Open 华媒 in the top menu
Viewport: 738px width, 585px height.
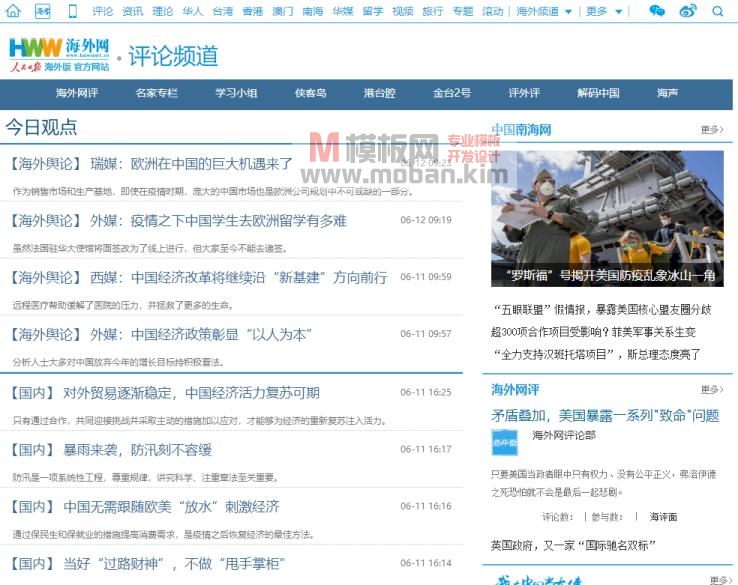pyautogui.click(x=343, y=11)
